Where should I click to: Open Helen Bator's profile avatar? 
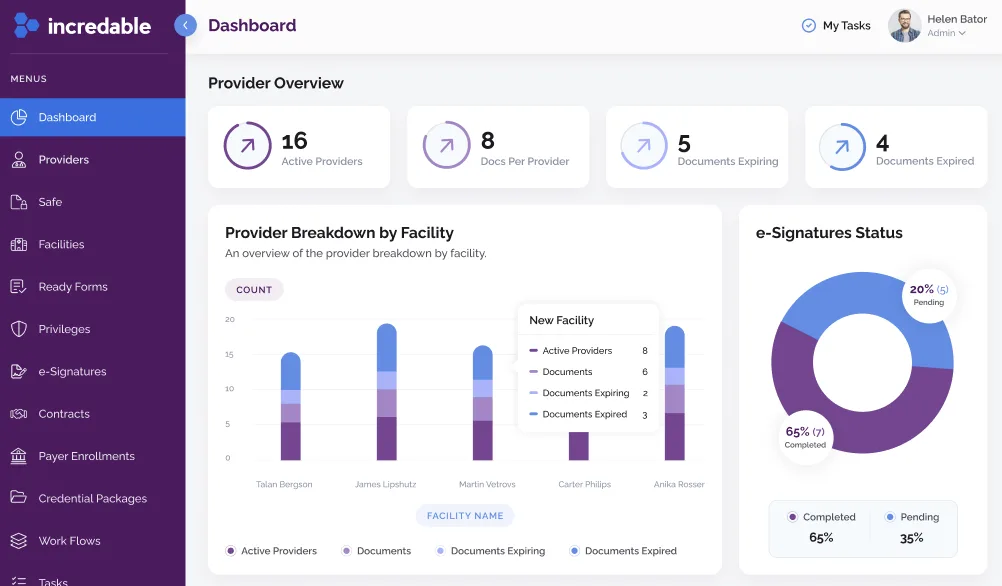(904, 26)
